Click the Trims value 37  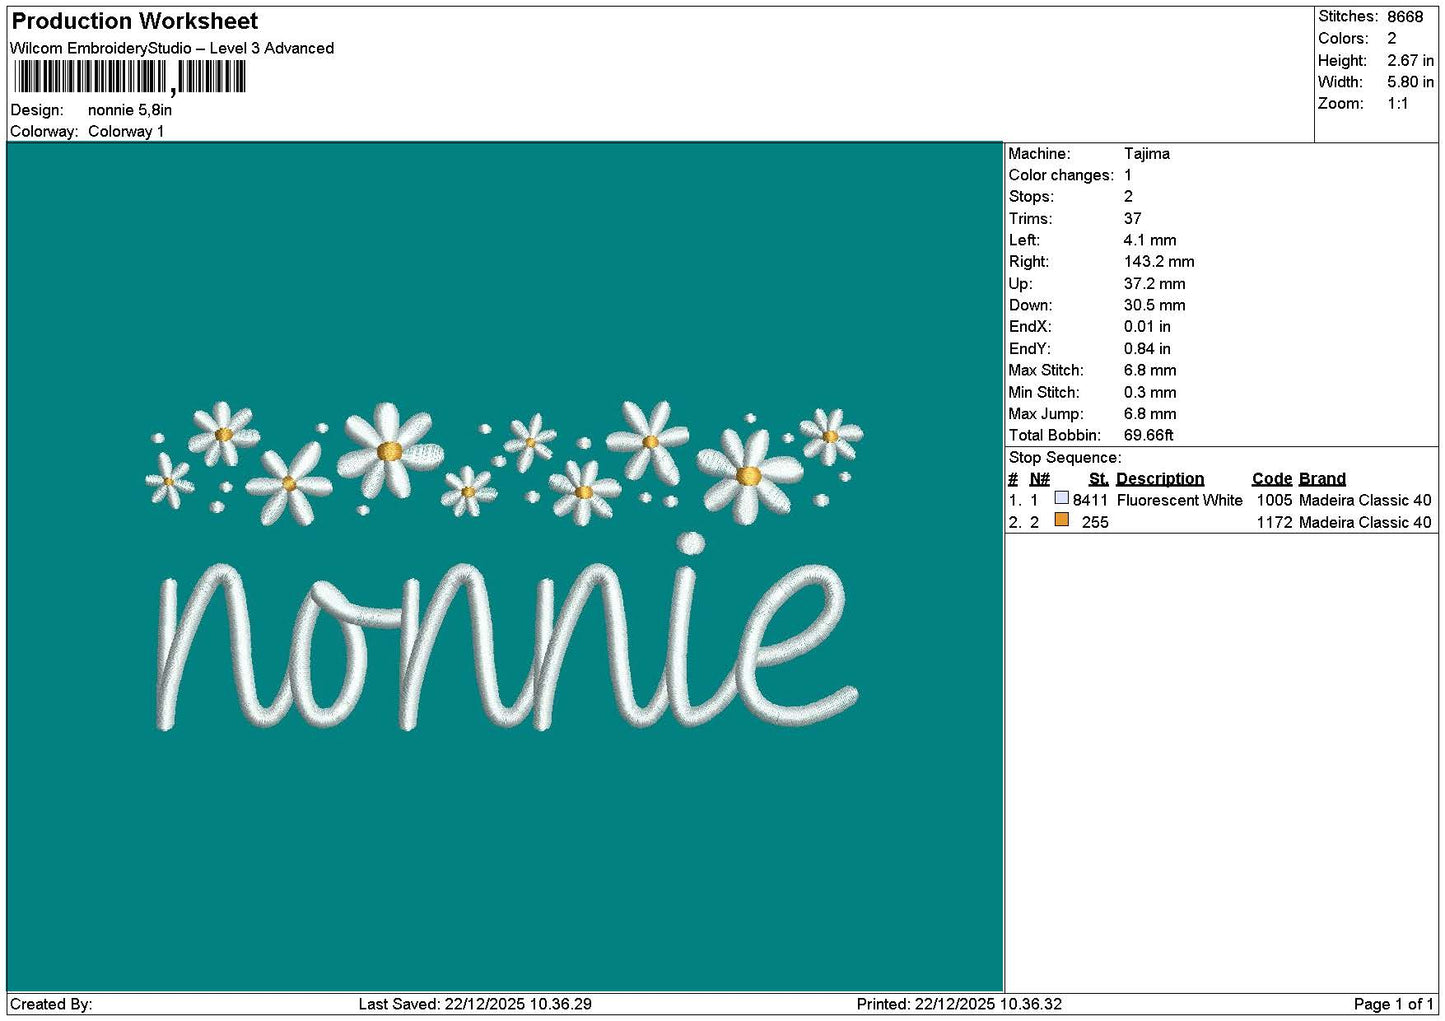click(x=1133, y=219)
